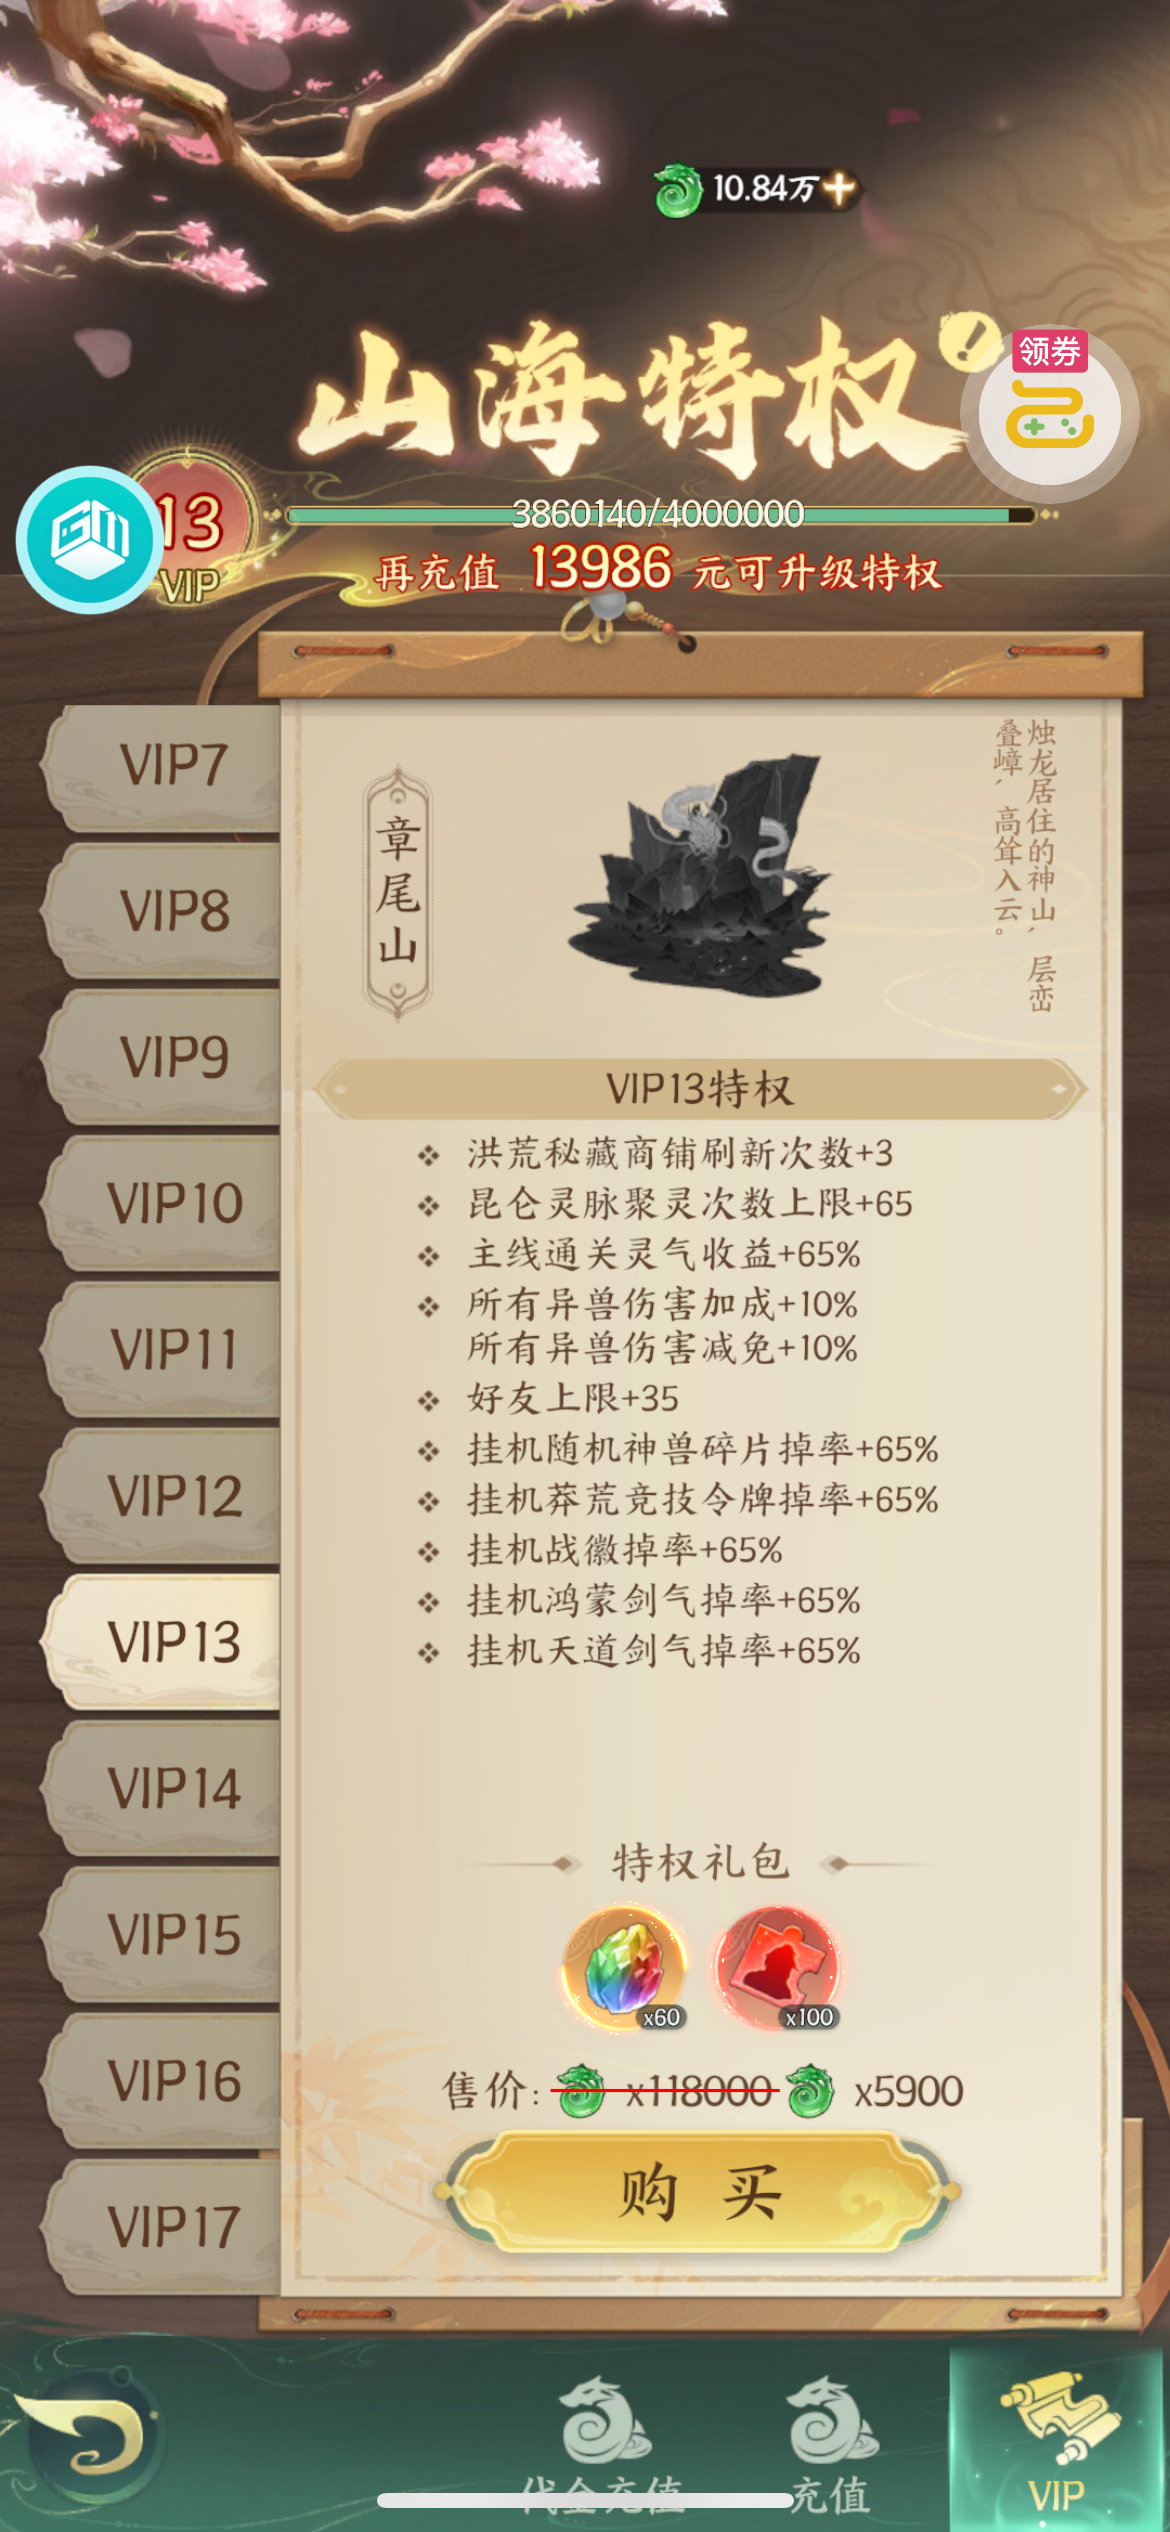Tap the exclamation info icon by title
The height and width of the screenshot is (2532, 1170).
968,339
